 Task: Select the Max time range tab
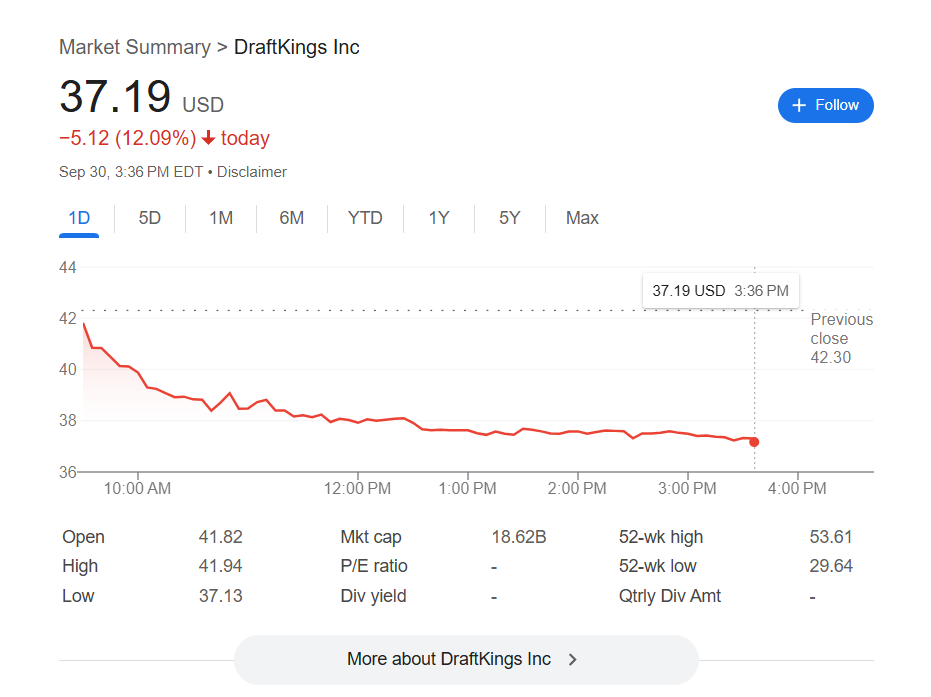[x=582, y=218]
